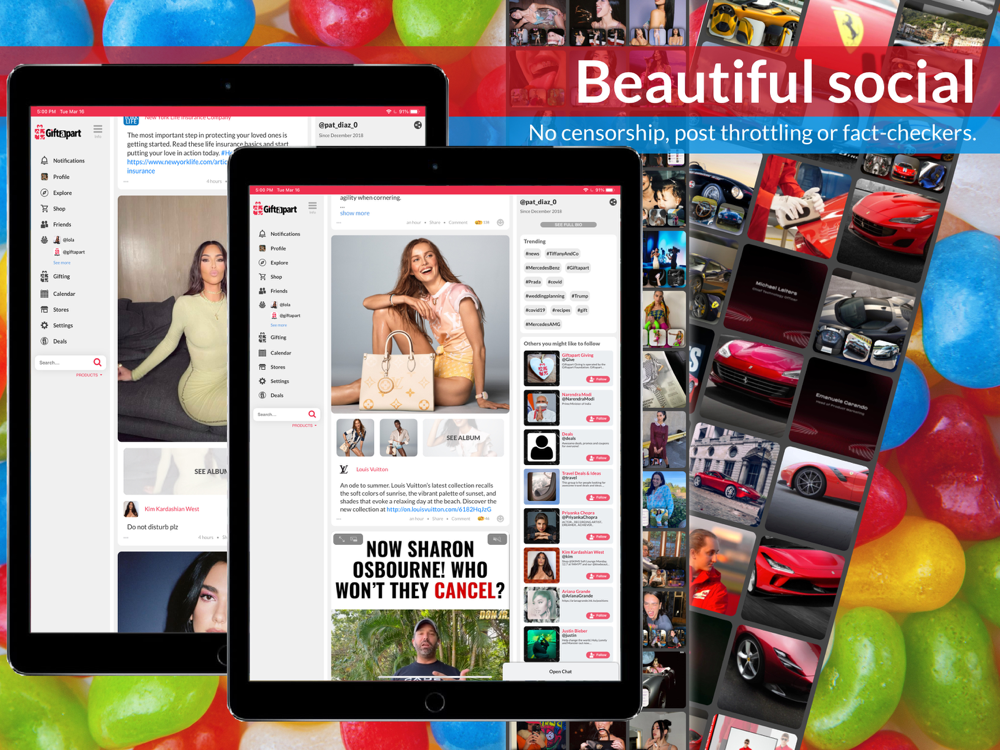Click the reaction plus icon on Louis Vuitton post

click(501, 518)
